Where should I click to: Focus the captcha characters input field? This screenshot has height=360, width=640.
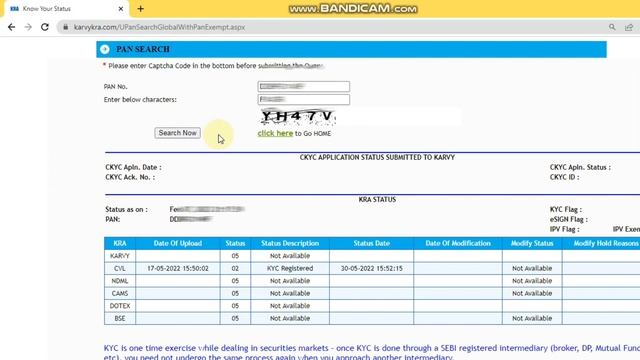(x=304, y=100)
